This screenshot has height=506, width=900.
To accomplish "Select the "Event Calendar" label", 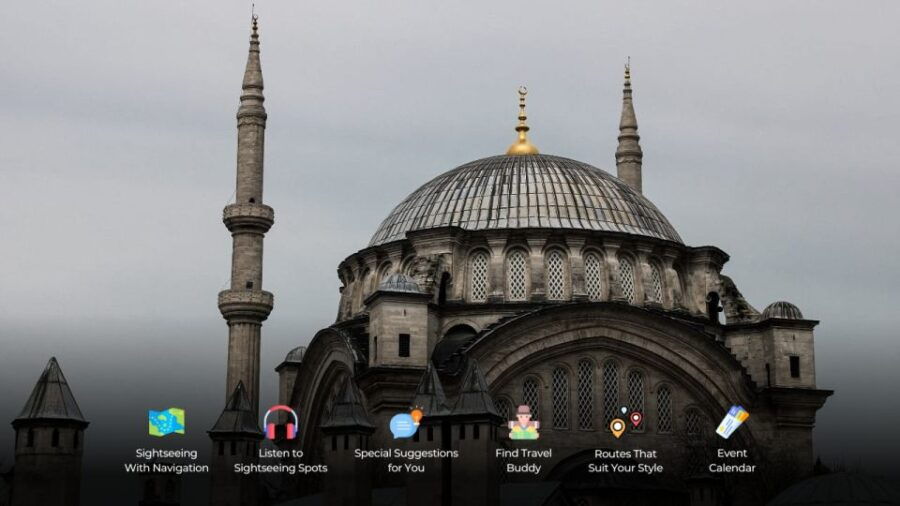I will coord(732,461).
